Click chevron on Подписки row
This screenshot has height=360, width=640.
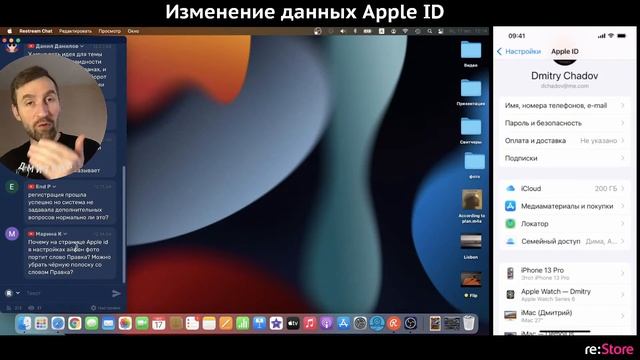(622, 158)
